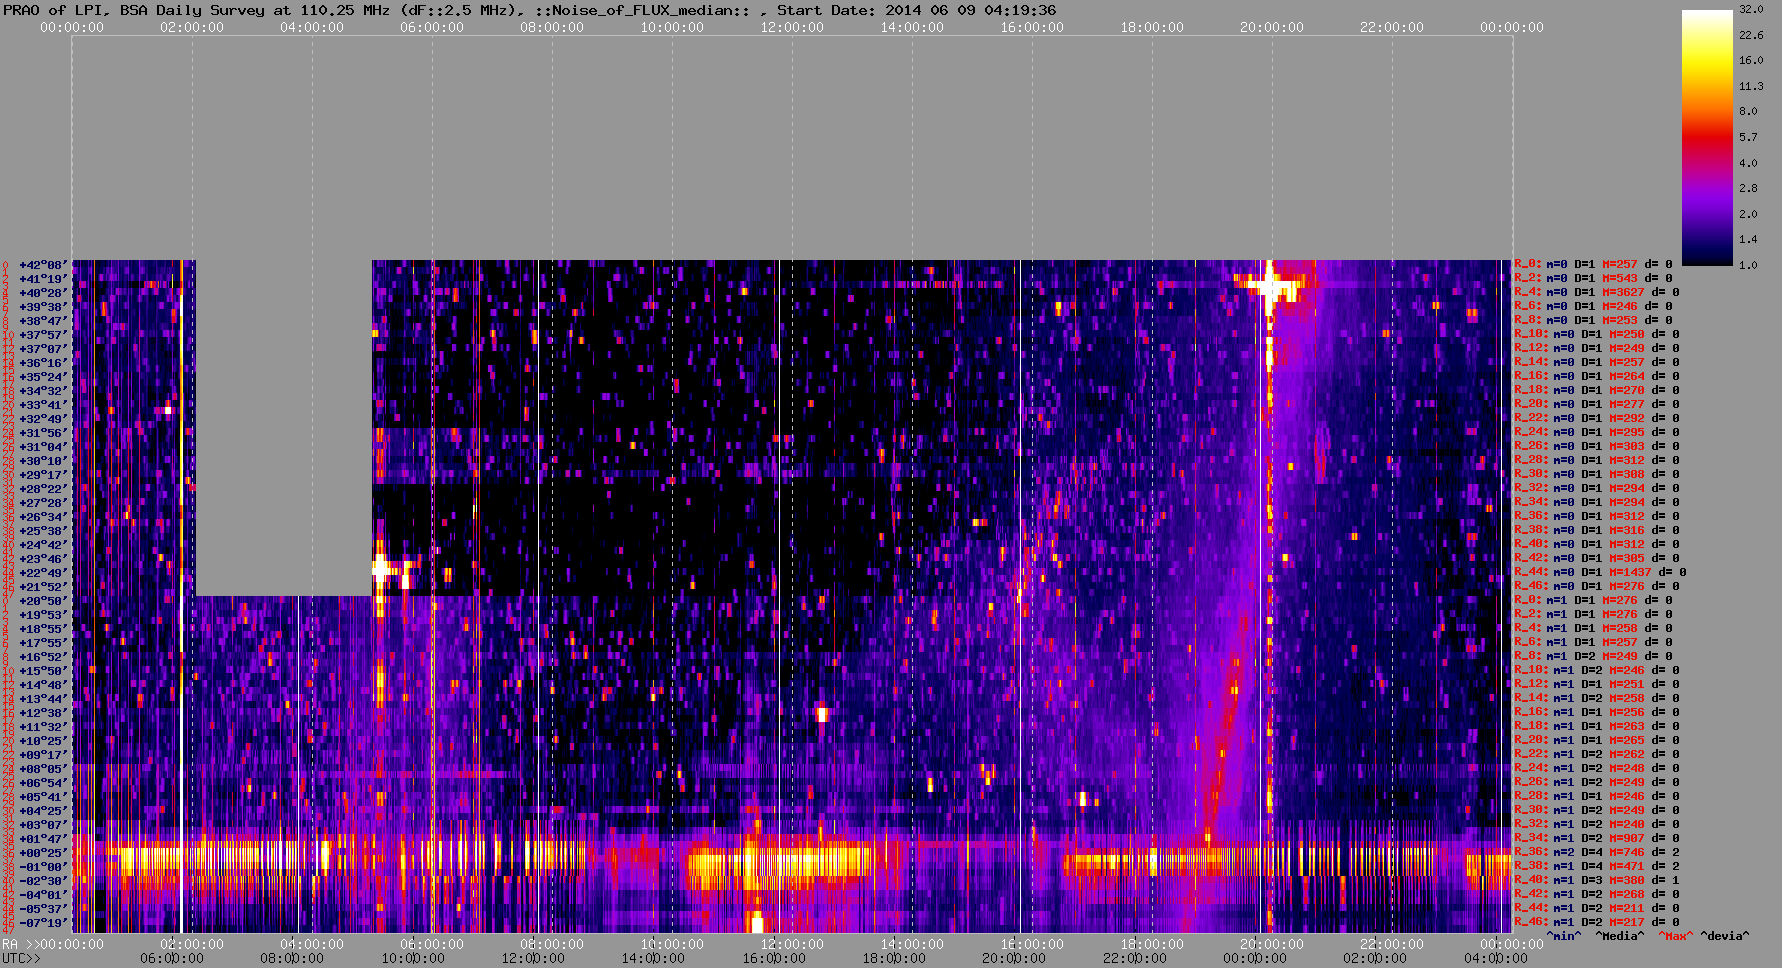Click 18:00:00 on the UTC axis row

pos(894,958)
